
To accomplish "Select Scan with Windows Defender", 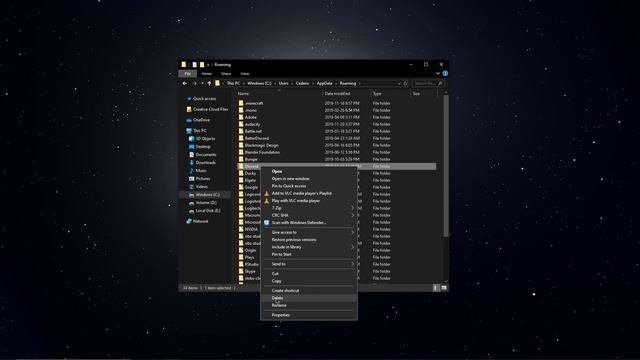I will [x=309, y=223].
